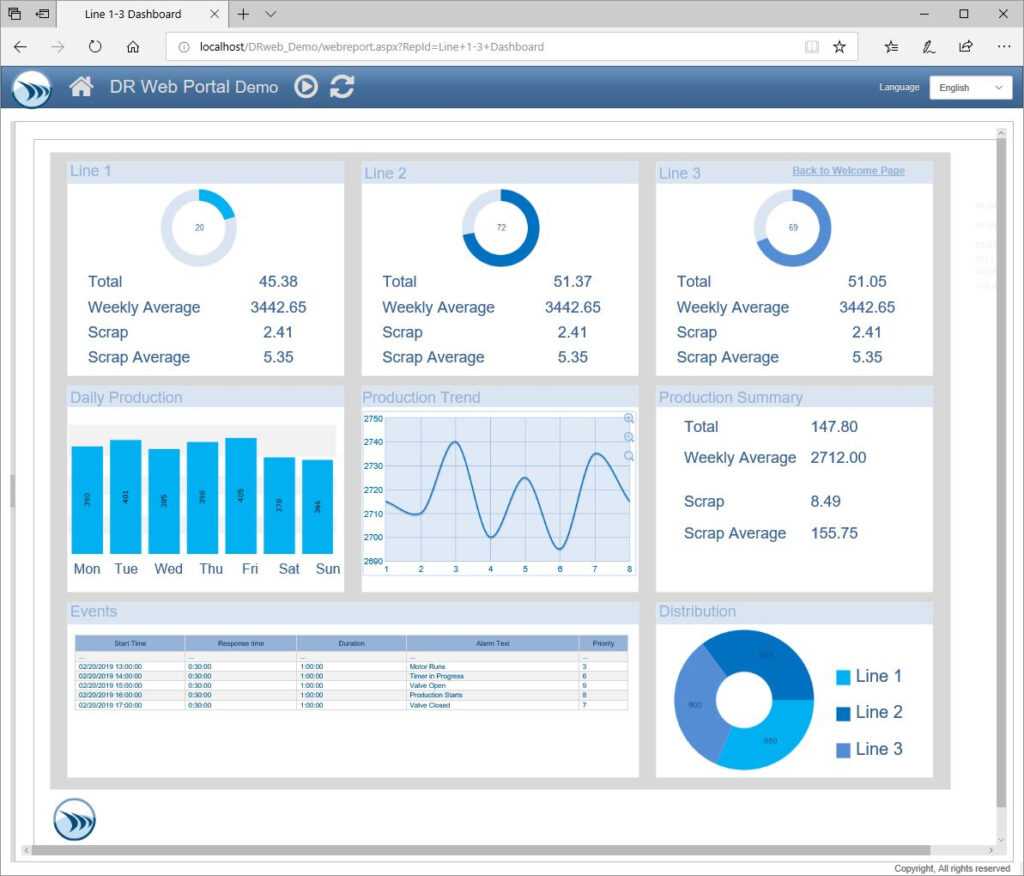Viewport: 1024px width, 876px height.
Task: Click the Home icon in the portal toolbar
Action: pyautogui.click(x=79, y=86)
